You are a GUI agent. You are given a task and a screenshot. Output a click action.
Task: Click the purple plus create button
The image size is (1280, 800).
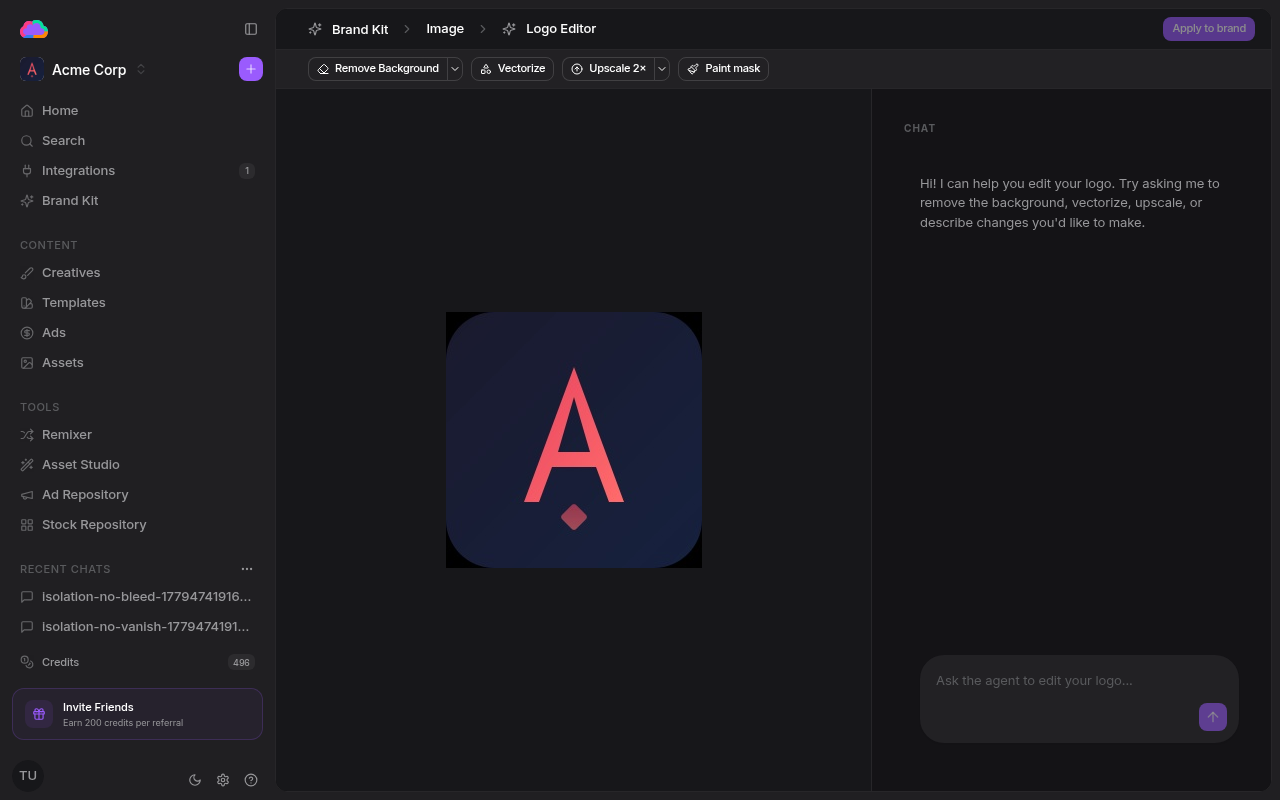(x=251, y=69)
